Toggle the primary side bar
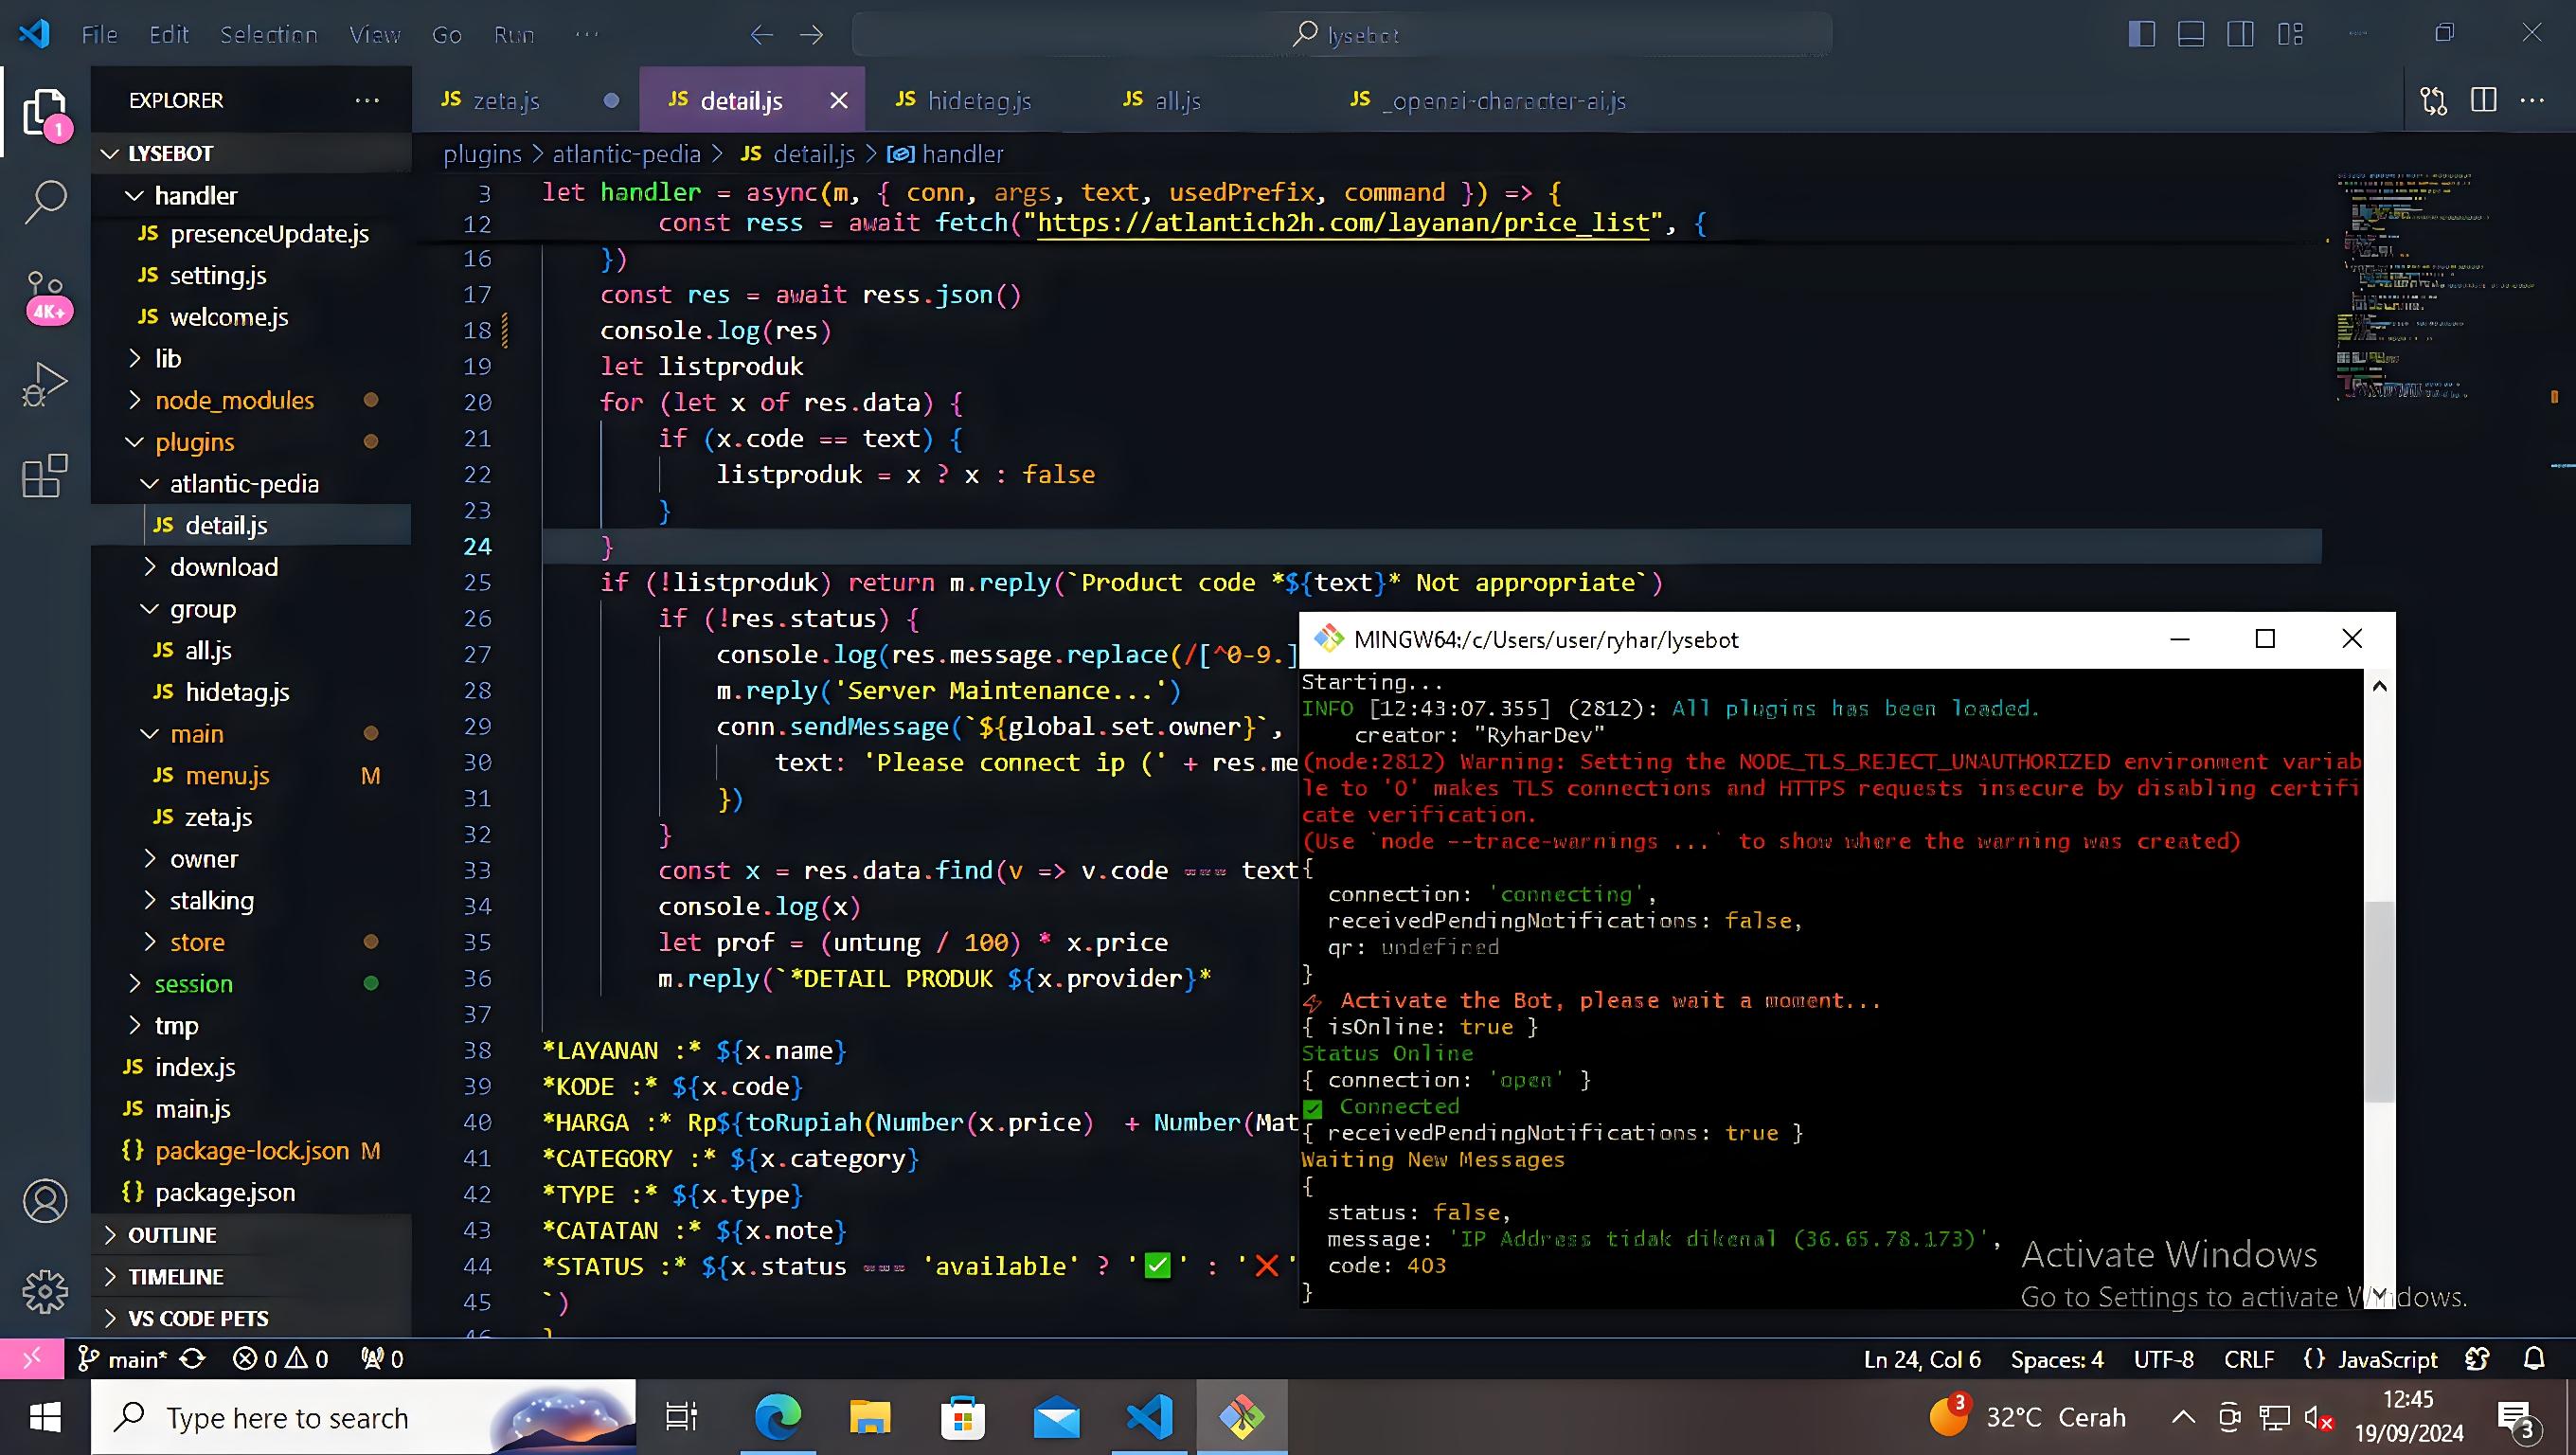2576x1455 pixels. click(2141, 34)
